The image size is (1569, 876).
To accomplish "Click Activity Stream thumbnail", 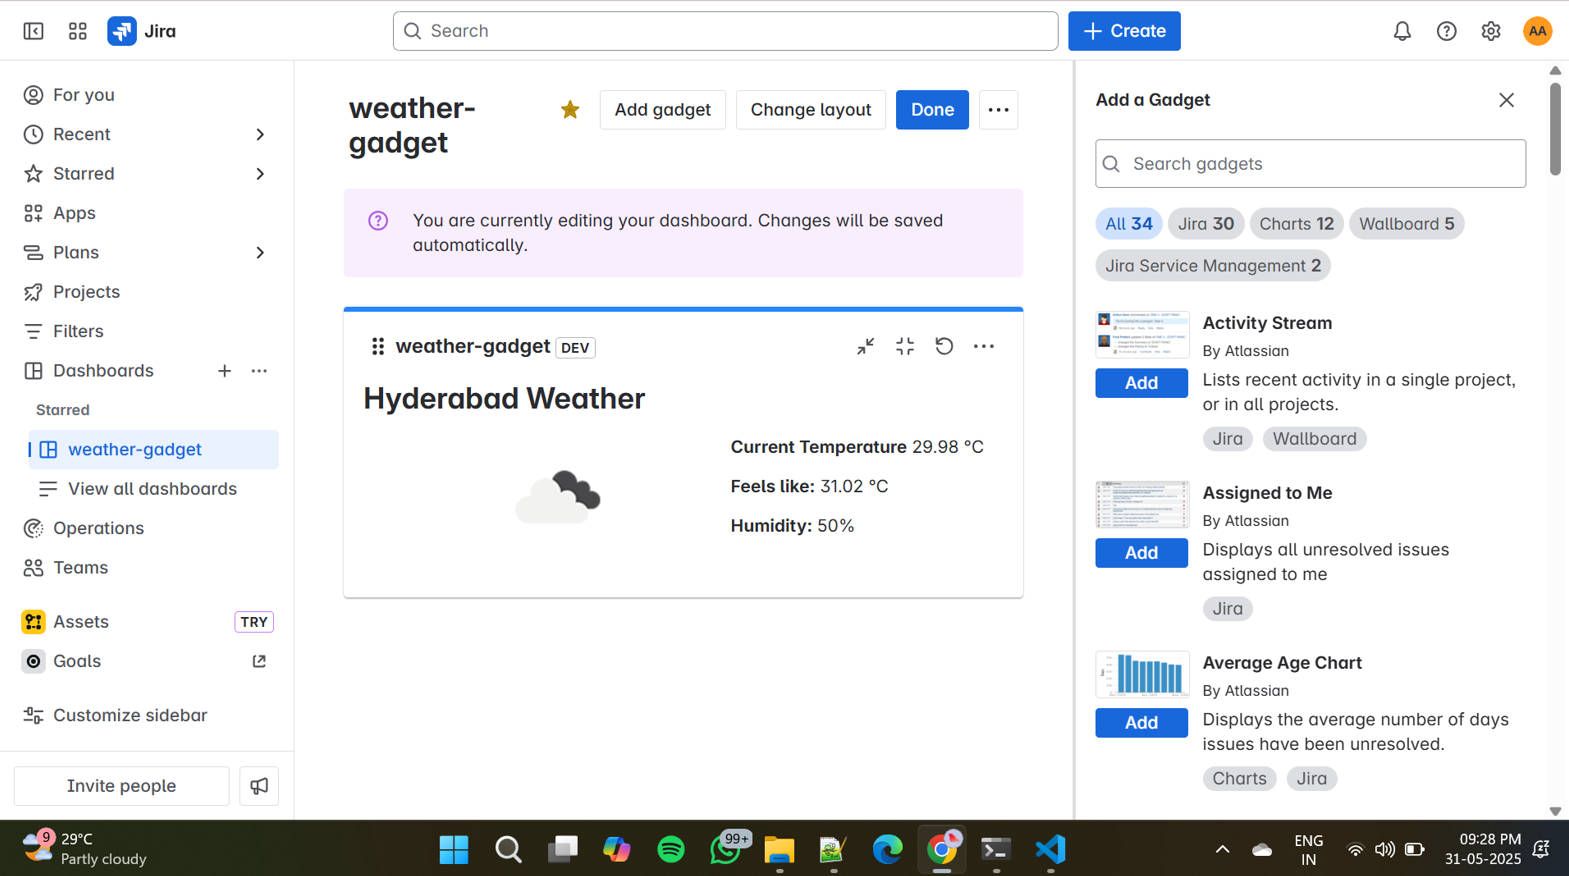I will pos(1142,335).
